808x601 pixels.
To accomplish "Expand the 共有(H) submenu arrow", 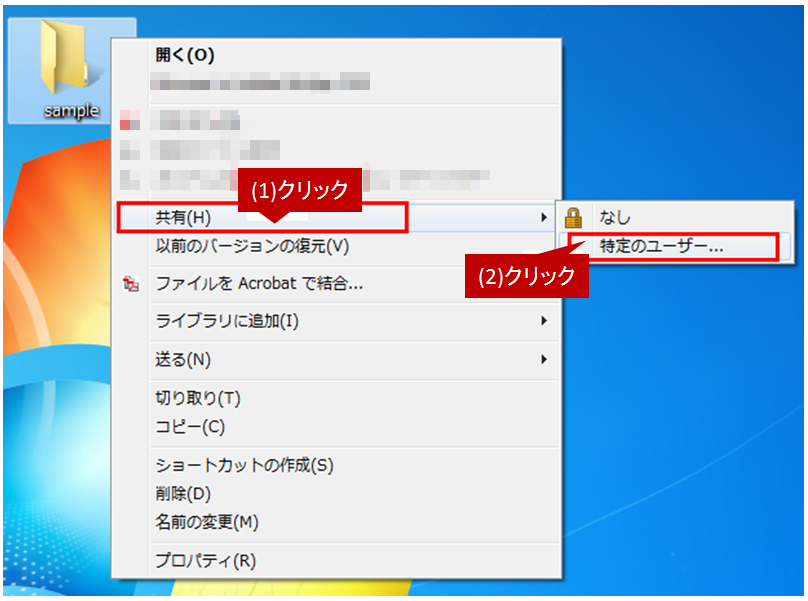I will coord(544,218).
